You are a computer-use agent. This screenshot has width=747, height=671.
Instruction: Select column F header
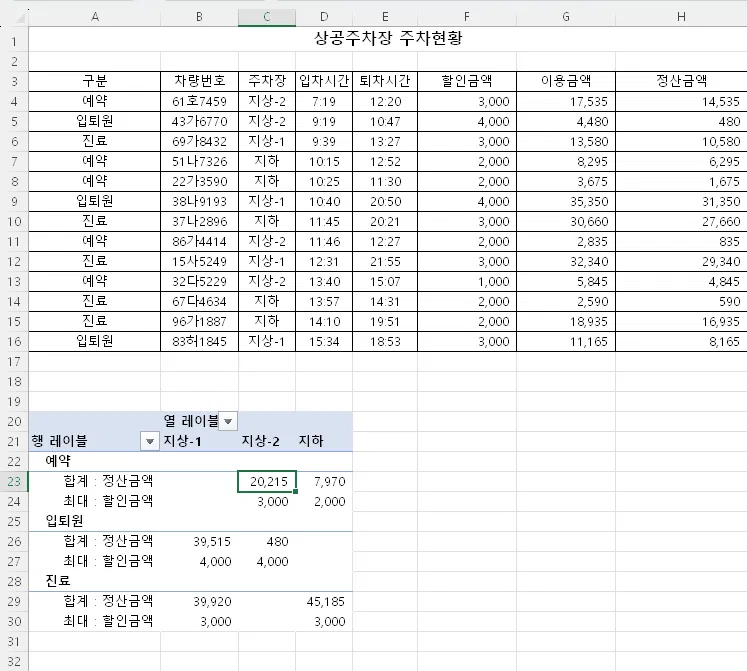(x=467, y=17)
